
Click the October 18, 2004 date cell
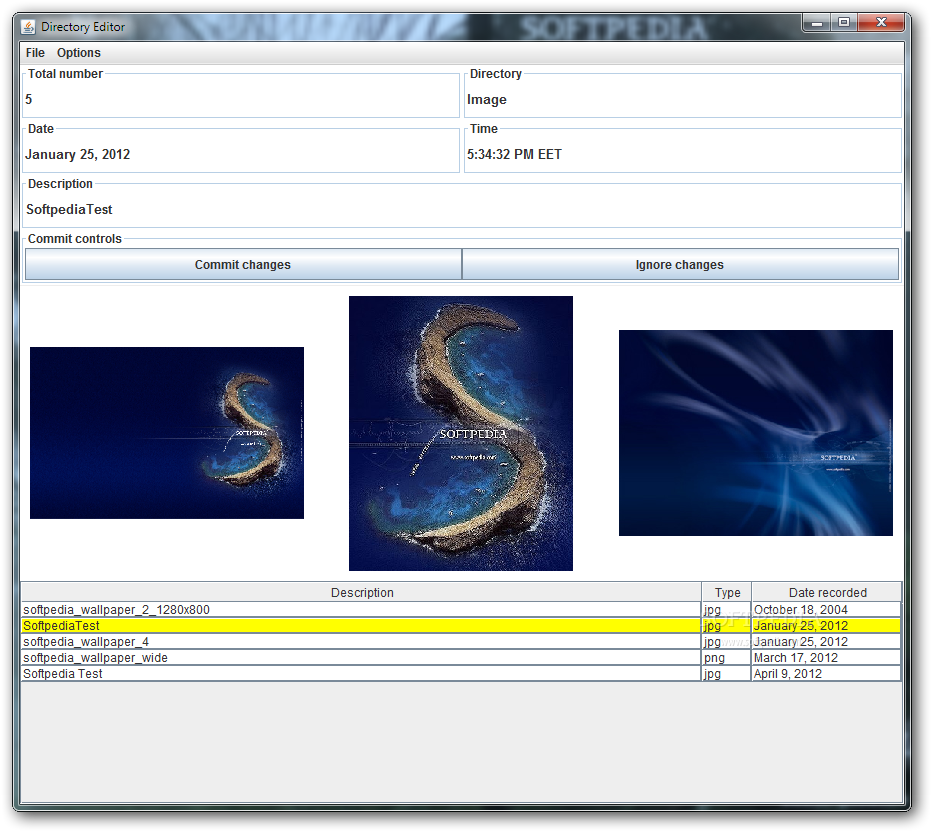[x=826, y=610]
